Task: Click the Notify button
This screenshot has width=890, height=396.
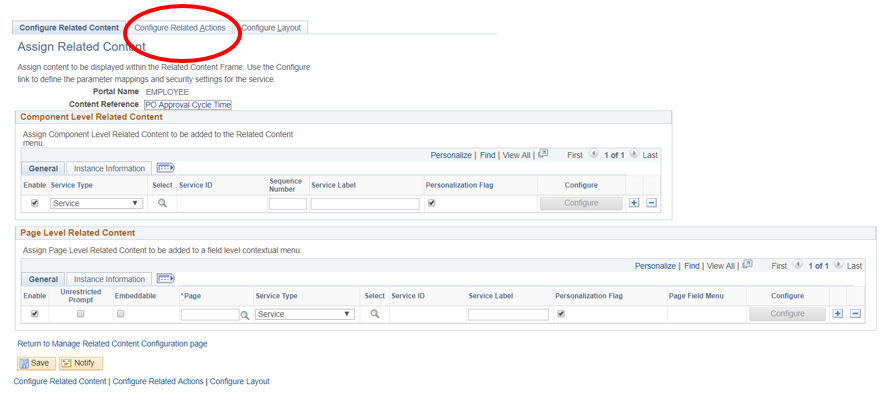Action: point(81,363)
